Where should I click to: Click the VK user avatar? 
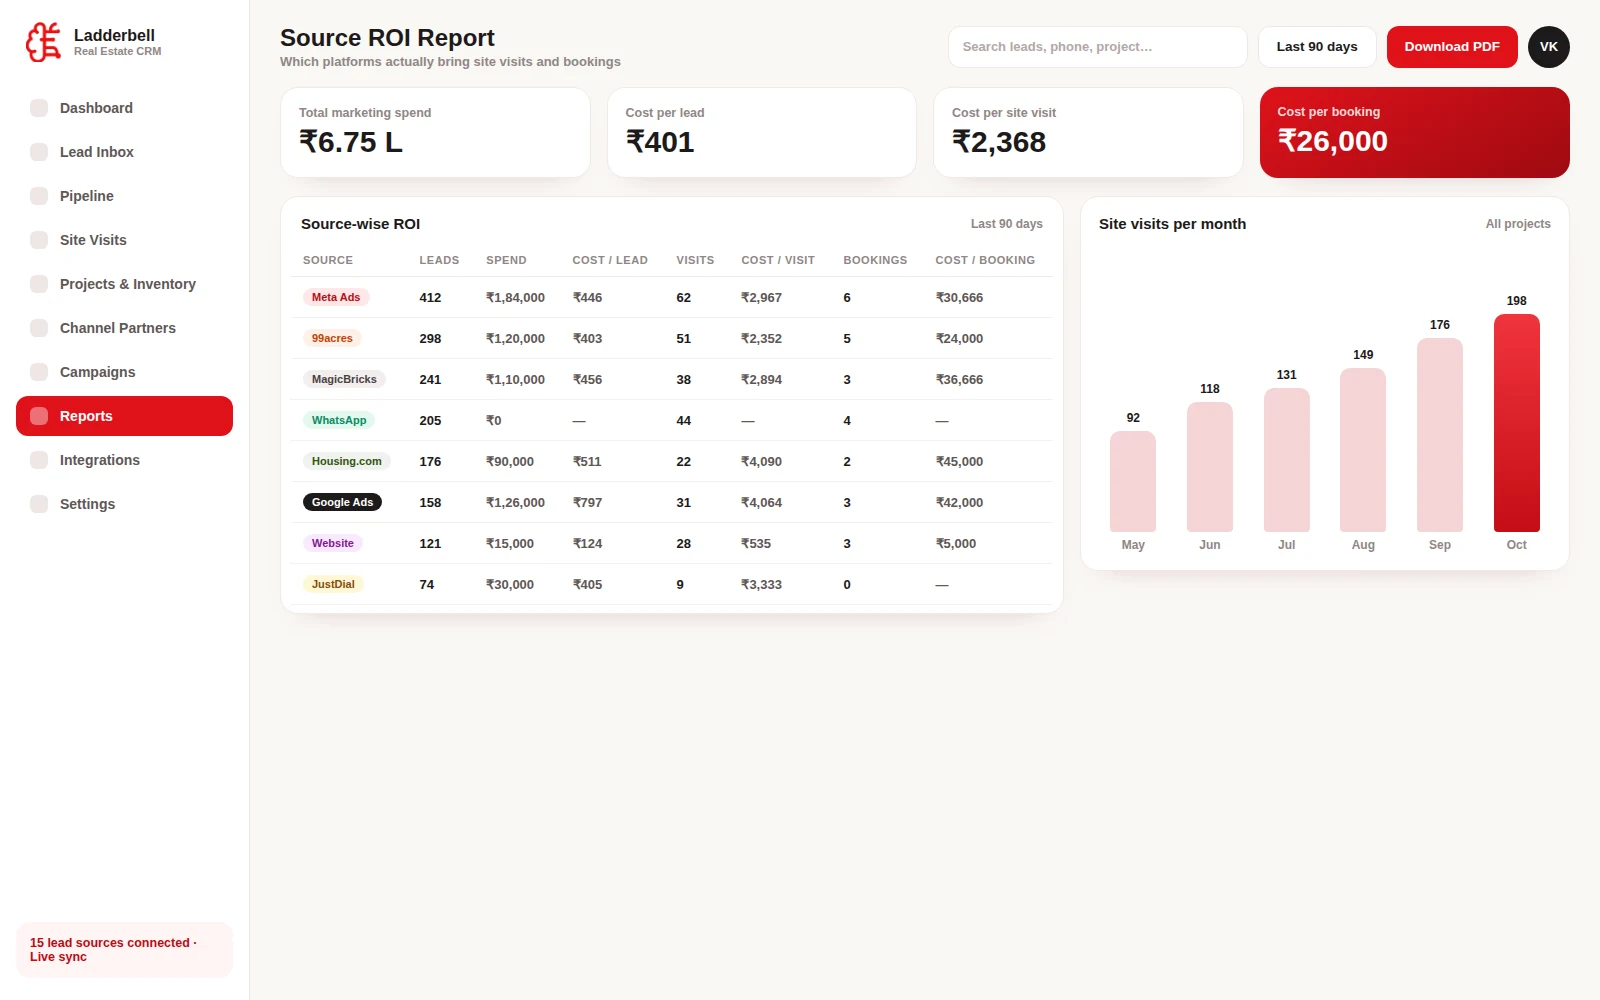[1549, 47]
